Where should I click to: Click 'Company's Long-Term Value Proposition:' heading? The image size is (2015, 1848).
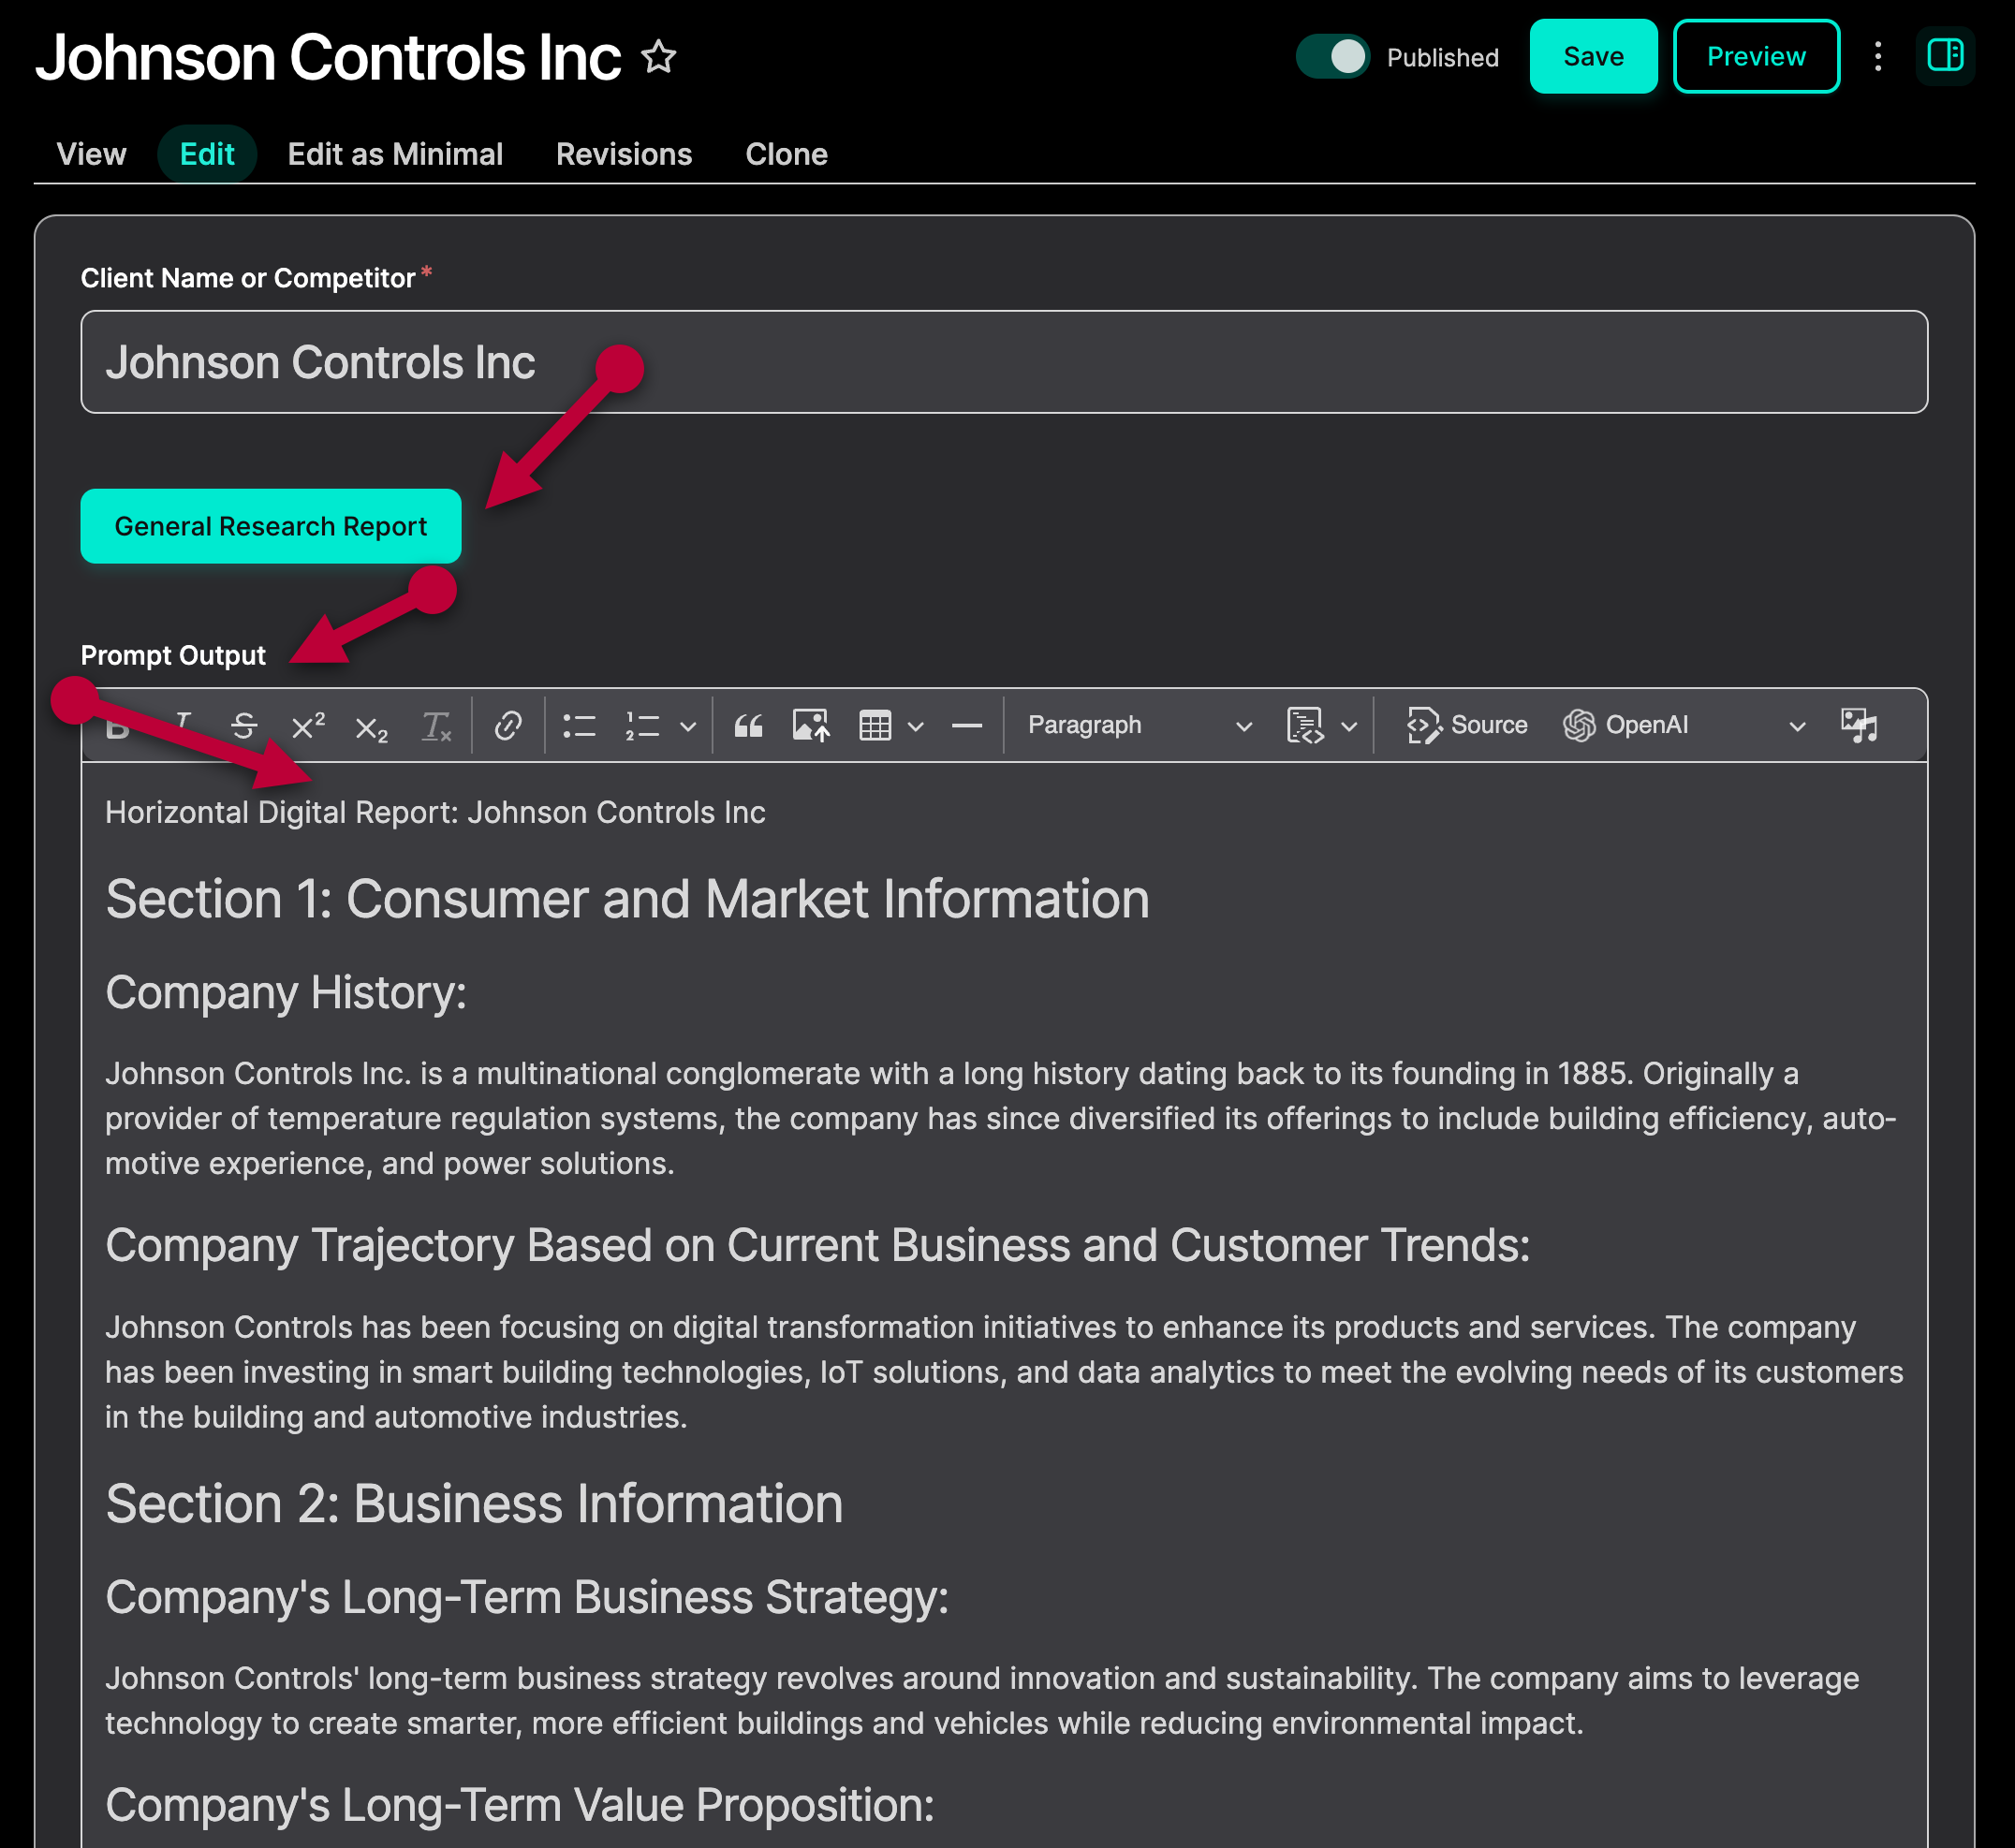520,1805
